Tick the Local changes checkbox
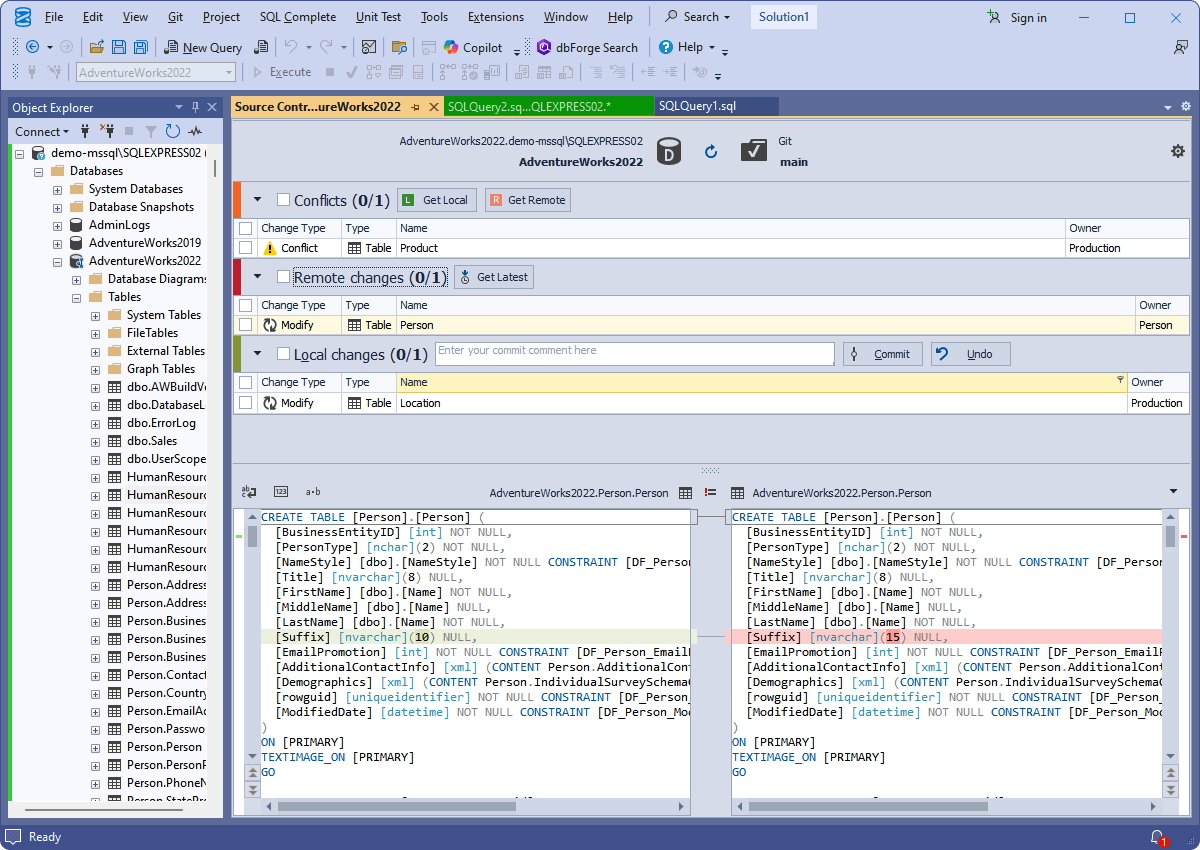This screenshot has width=1200, height=850. (281, 354)
